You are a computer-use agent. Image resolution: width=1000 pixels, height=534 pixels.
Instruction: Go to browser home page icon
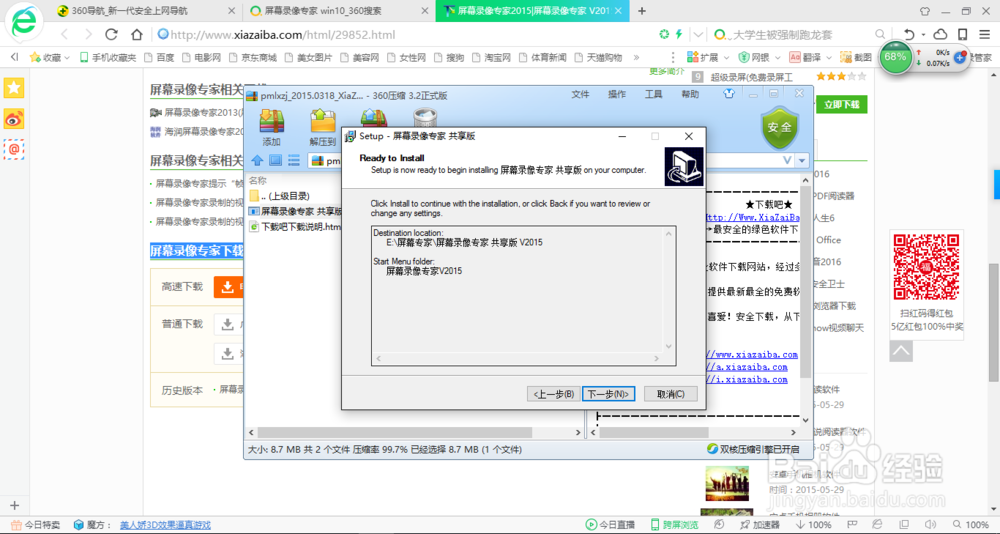pyautogui.click(x=136, y=34)
